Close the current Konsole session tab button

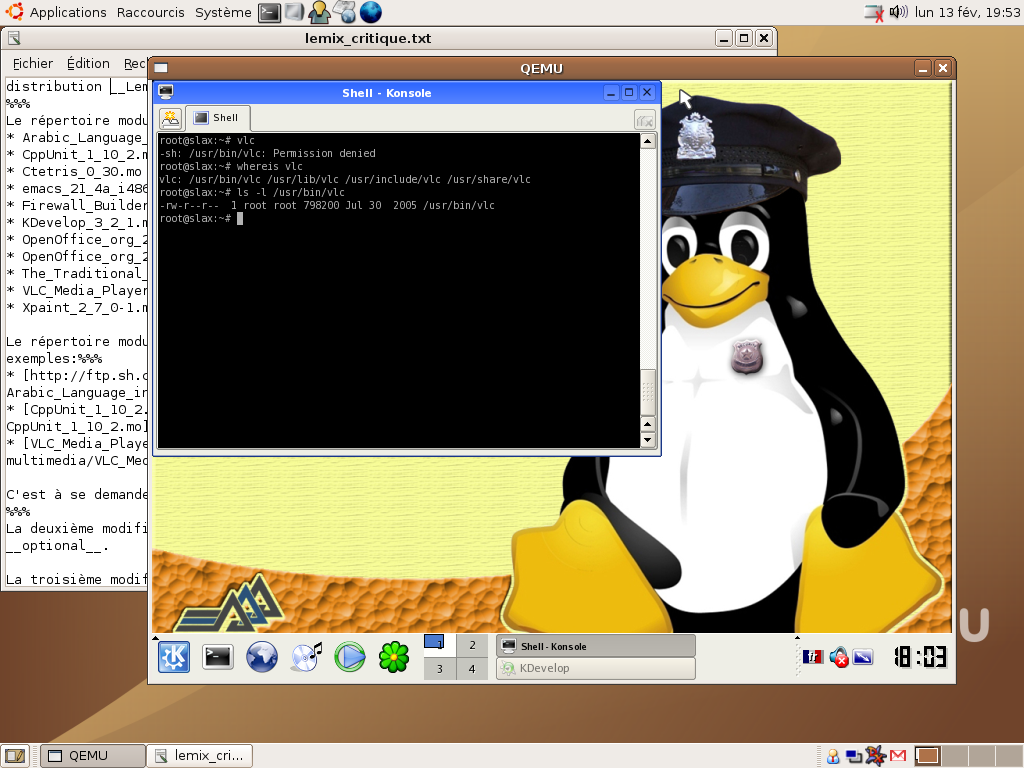(x=645, y=120)
